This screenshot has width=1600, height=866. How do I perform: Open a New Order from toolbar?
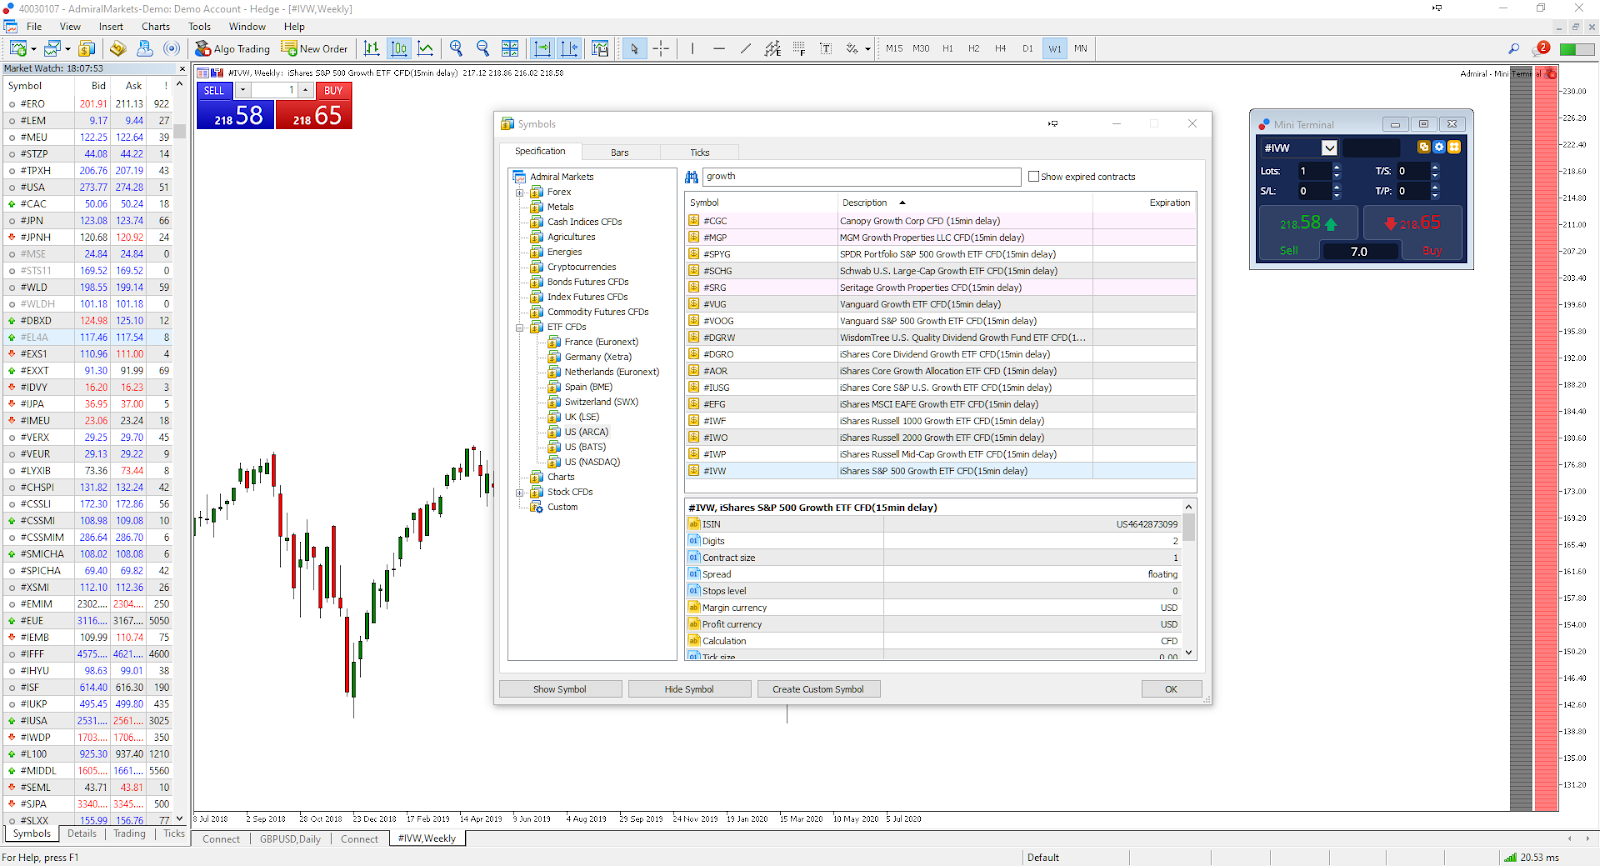point(315,48)
